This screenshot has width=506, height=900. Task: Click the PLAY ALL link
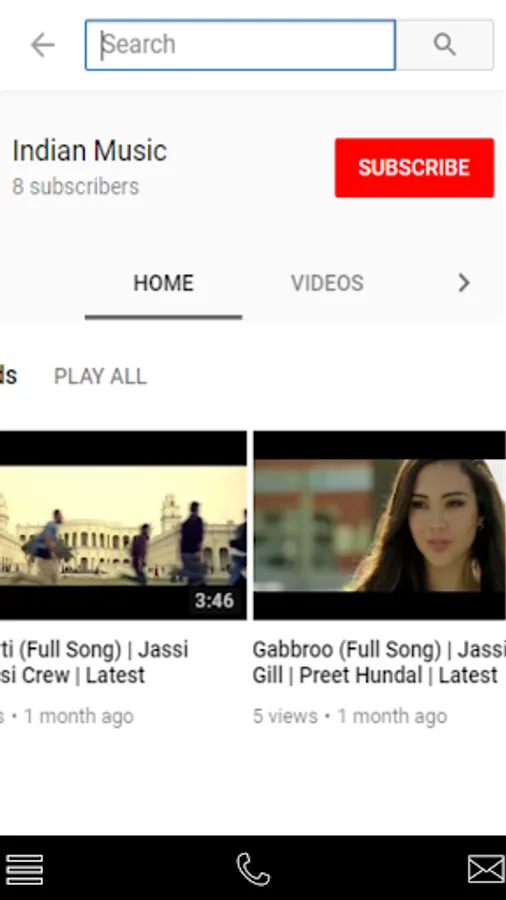pyautogui.click(x=100, y=377)
